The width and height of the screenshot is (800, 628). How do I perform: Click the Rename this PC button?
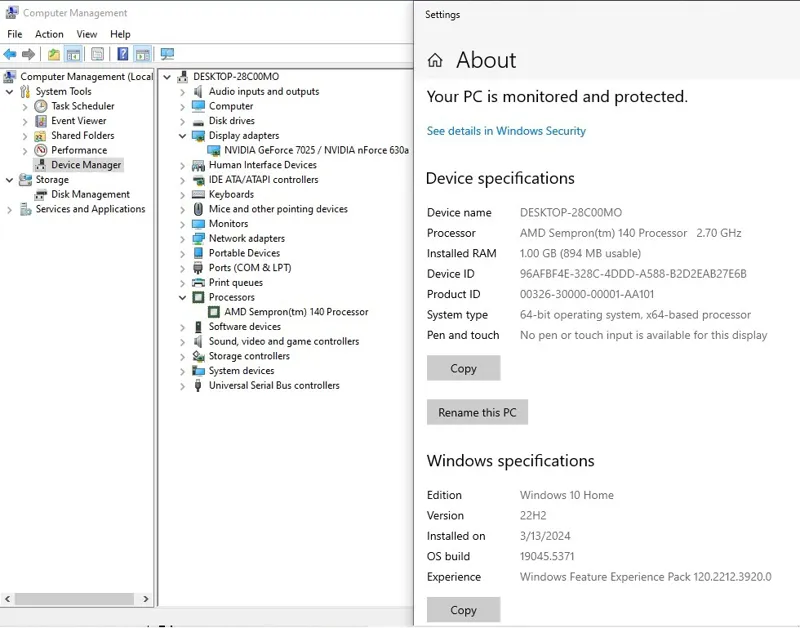pos(477,413)
